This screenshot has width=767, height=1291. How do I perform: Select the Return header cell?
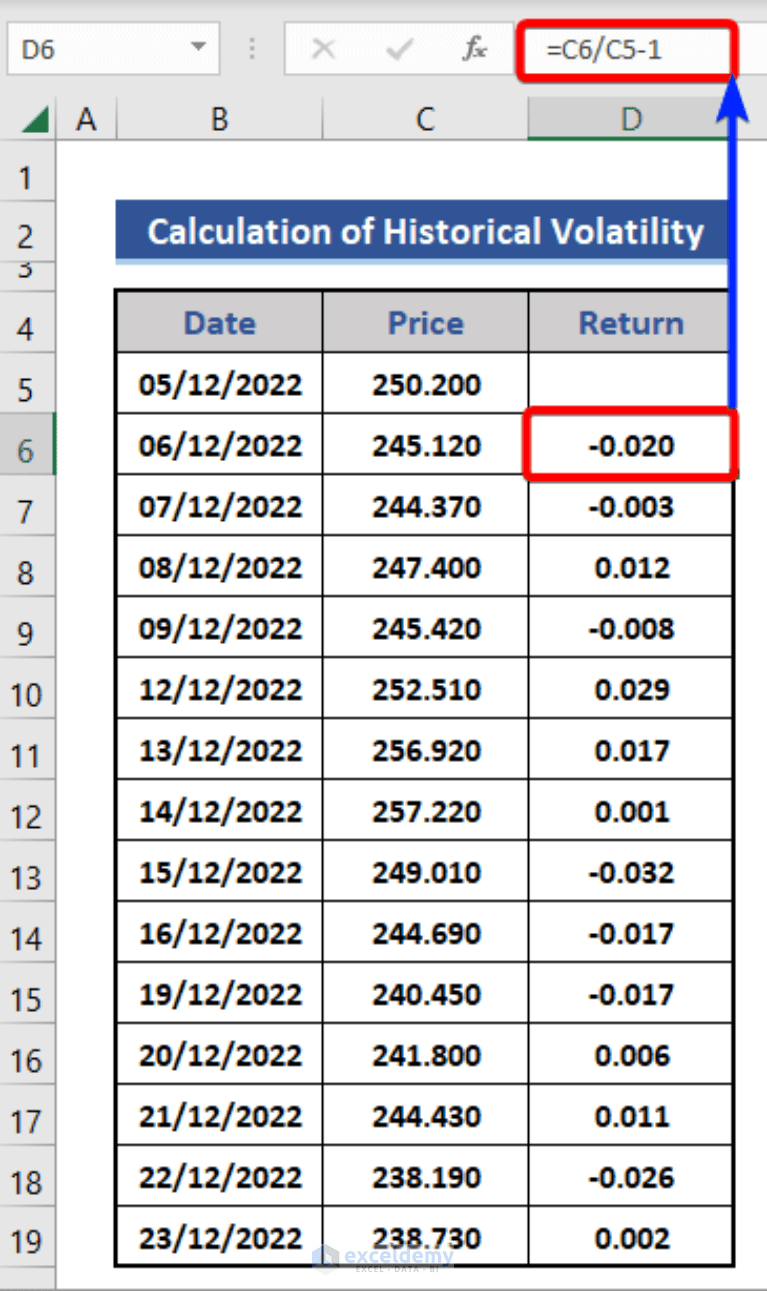point(630,322)
